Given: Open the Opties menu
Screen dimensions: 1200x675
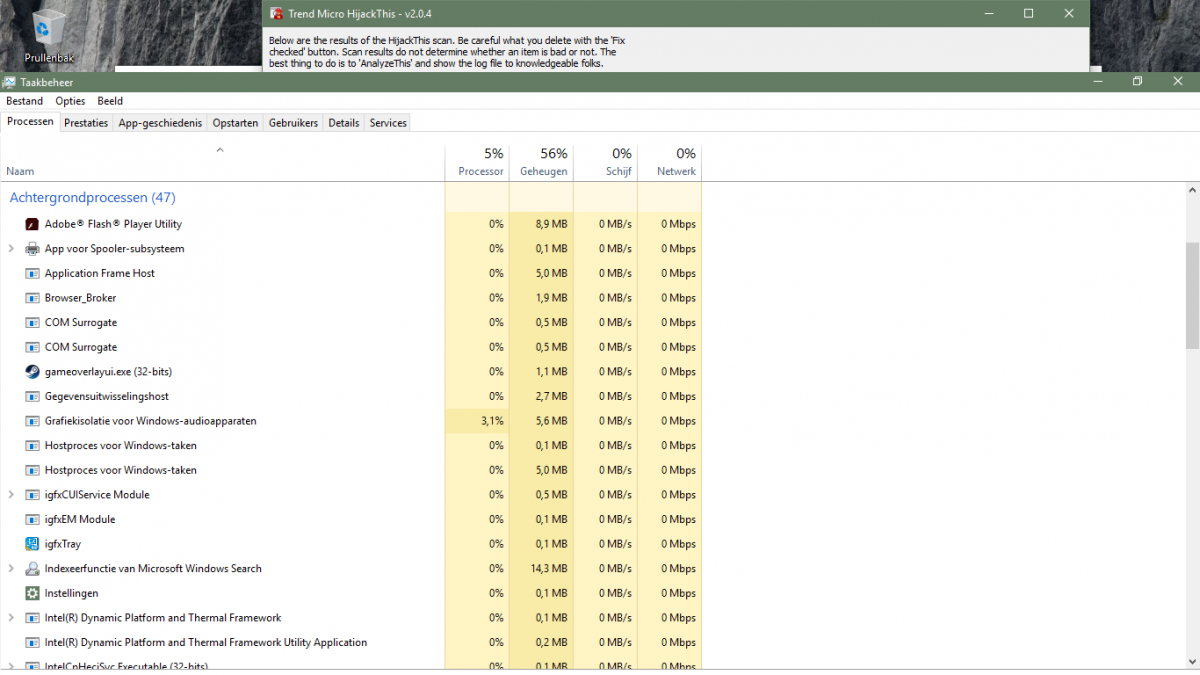Looking at the screenshot, I should pyautogui.click(x=70, y=101).
